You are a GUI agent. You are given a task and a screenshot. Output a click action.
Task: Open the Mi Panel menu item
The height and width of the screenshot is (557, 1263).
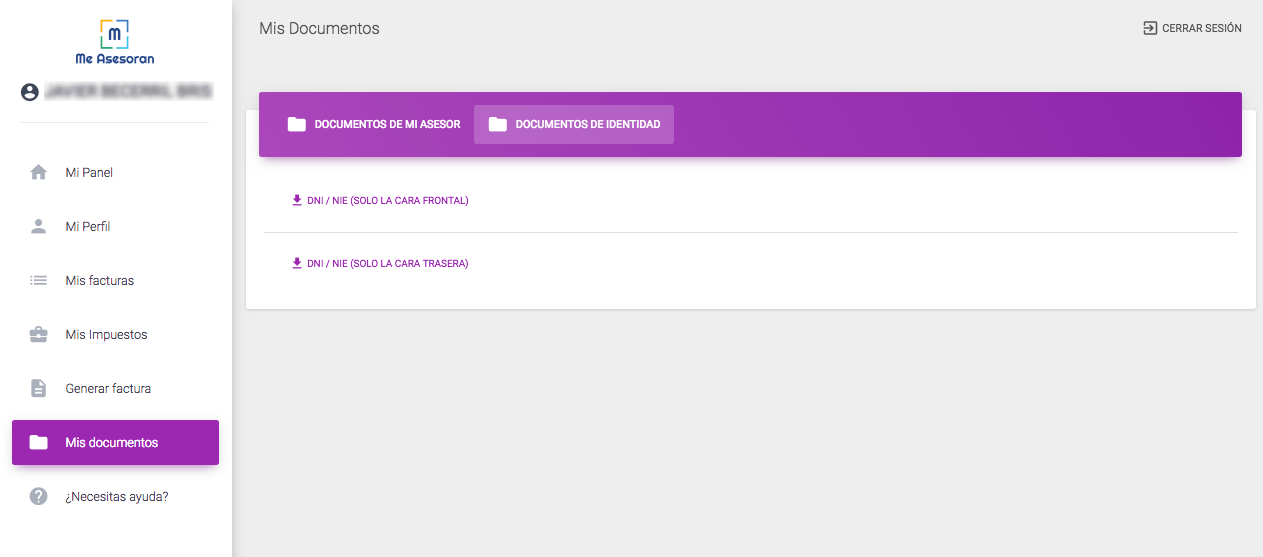click(115, 172)
